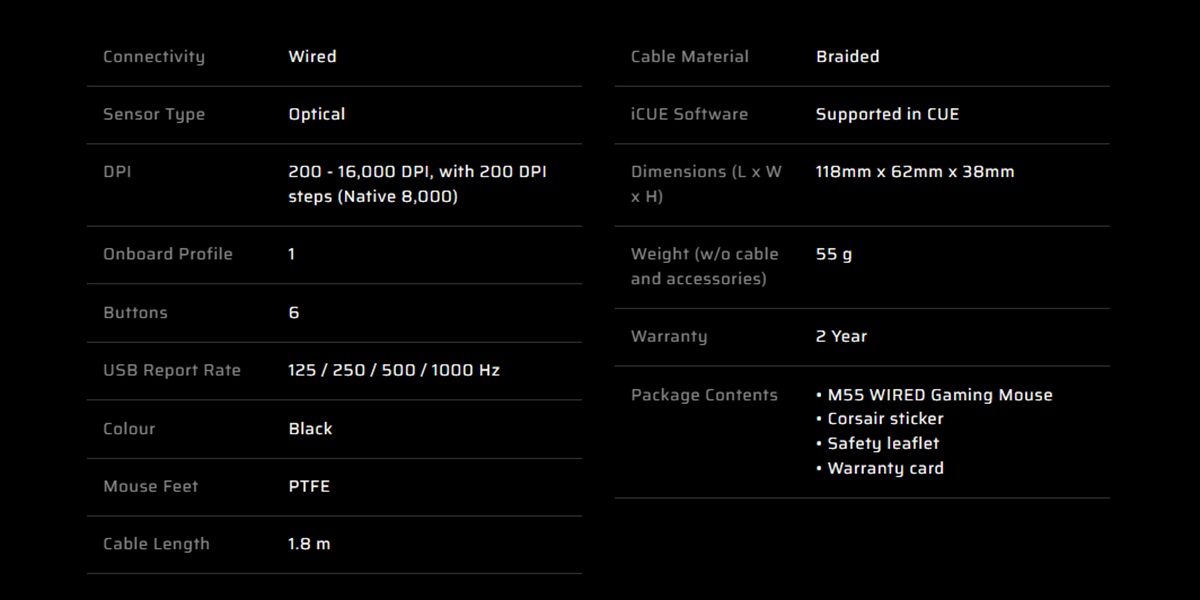This screenshot has height=600, width=1200.
Task: Click the Supported in CUE text
Action: (887, 115)
